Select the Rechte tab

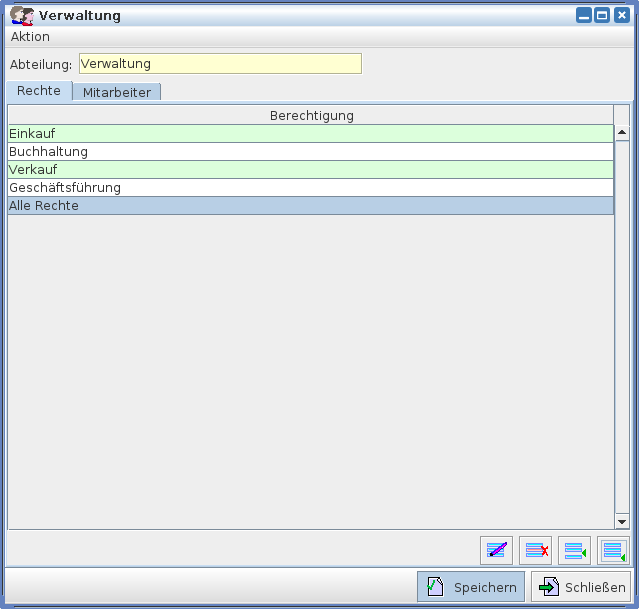[39, 91]
